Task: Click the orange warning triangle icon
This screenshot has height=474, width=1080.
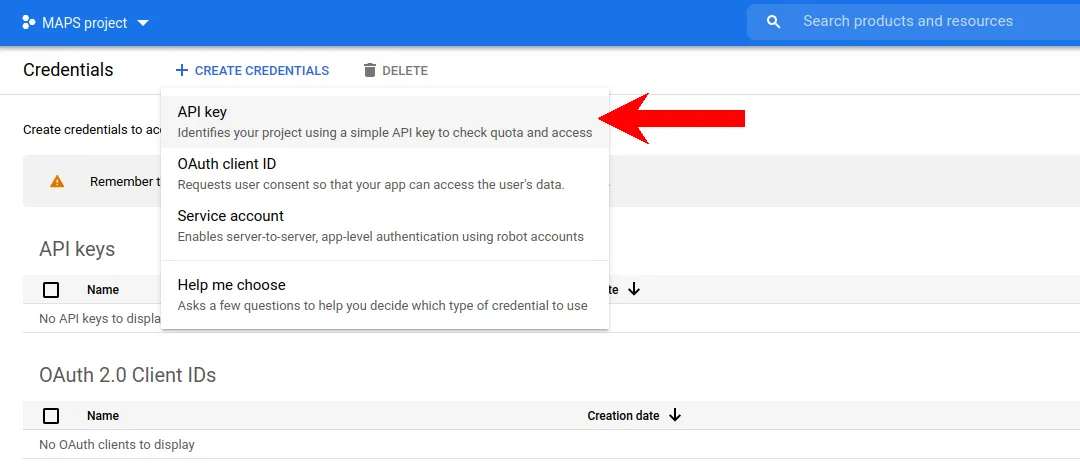Action: (57, 182)
